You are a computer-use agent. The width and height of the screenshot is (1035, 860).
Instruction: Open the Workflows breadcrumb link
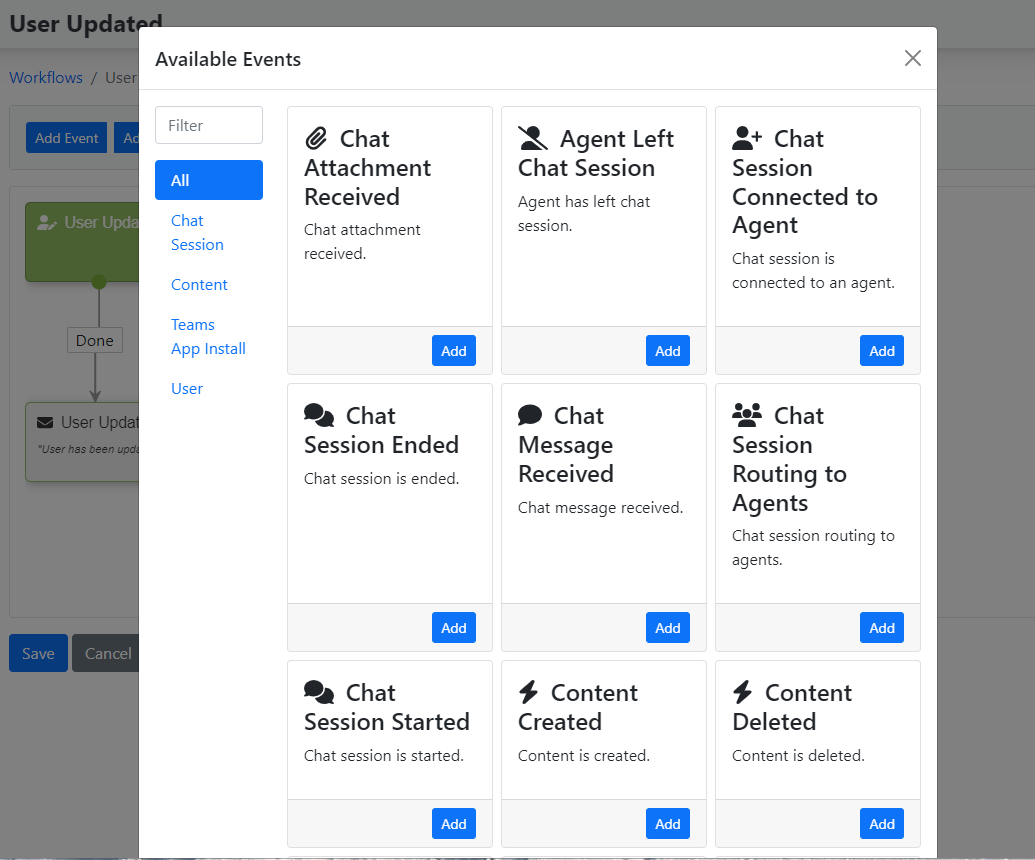tap(46, 78)
